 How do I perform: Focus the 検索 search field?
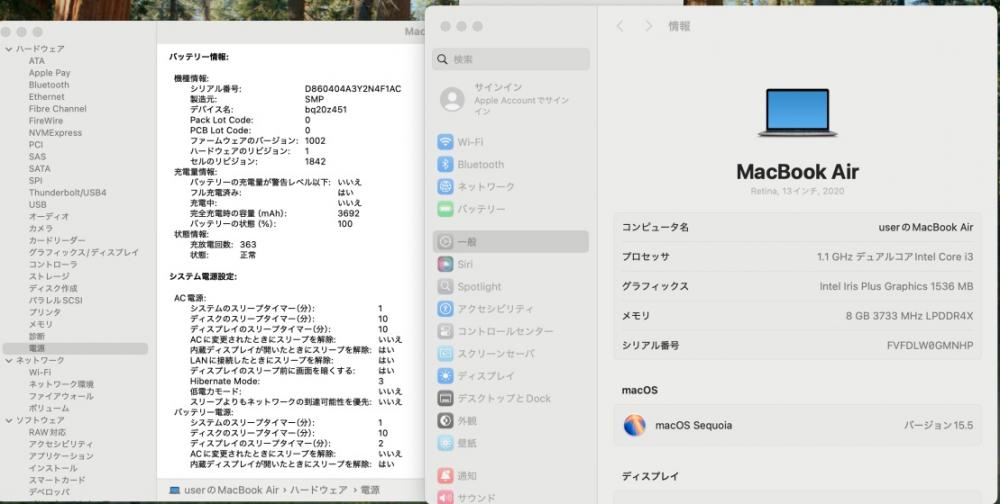510,59
